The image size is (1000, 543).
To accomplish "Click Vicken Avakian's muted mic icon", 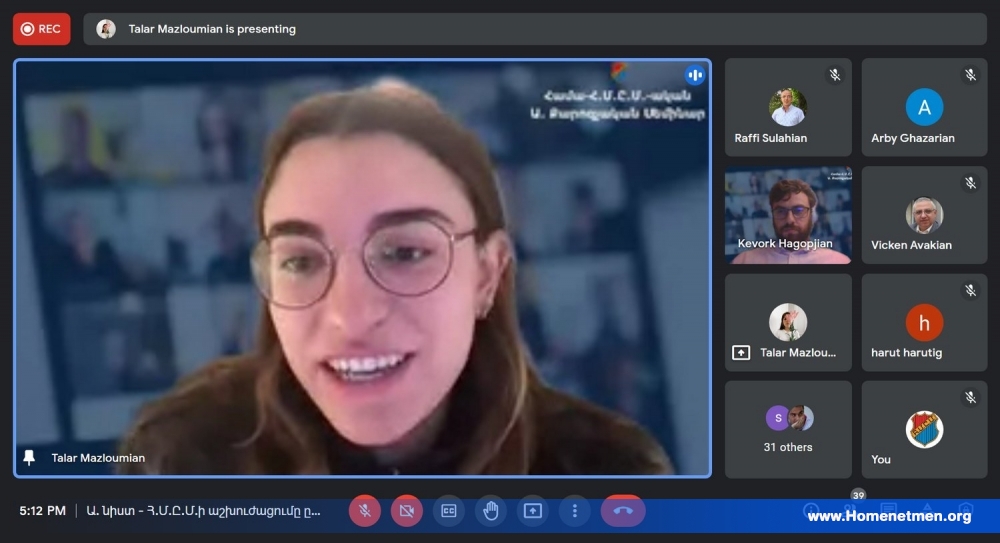I will point(970,183).
